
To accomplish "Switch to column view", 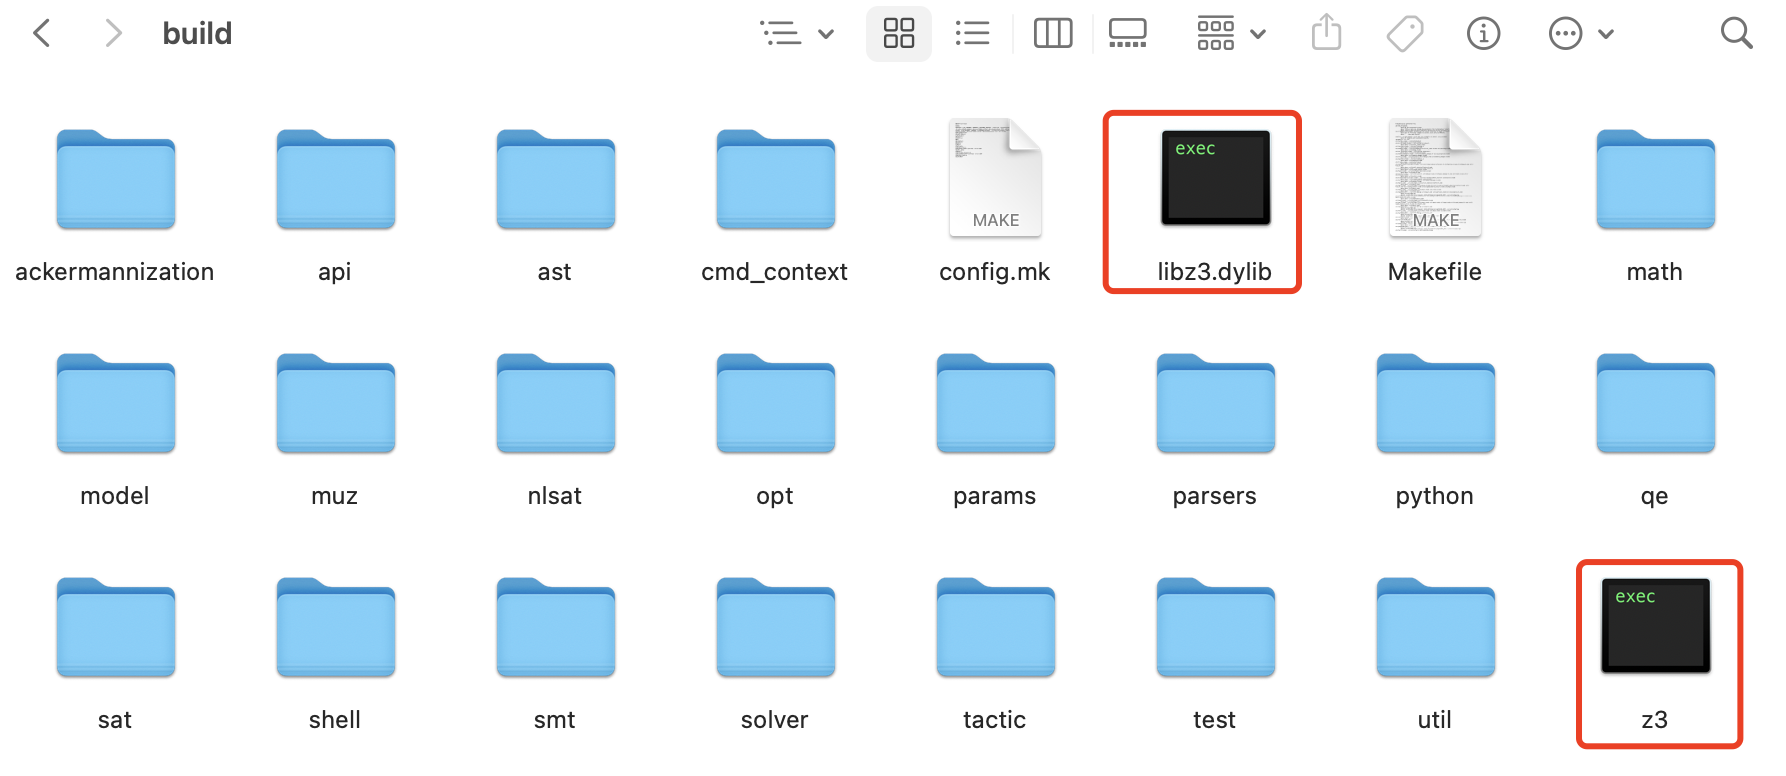I will pos(1052,33).
